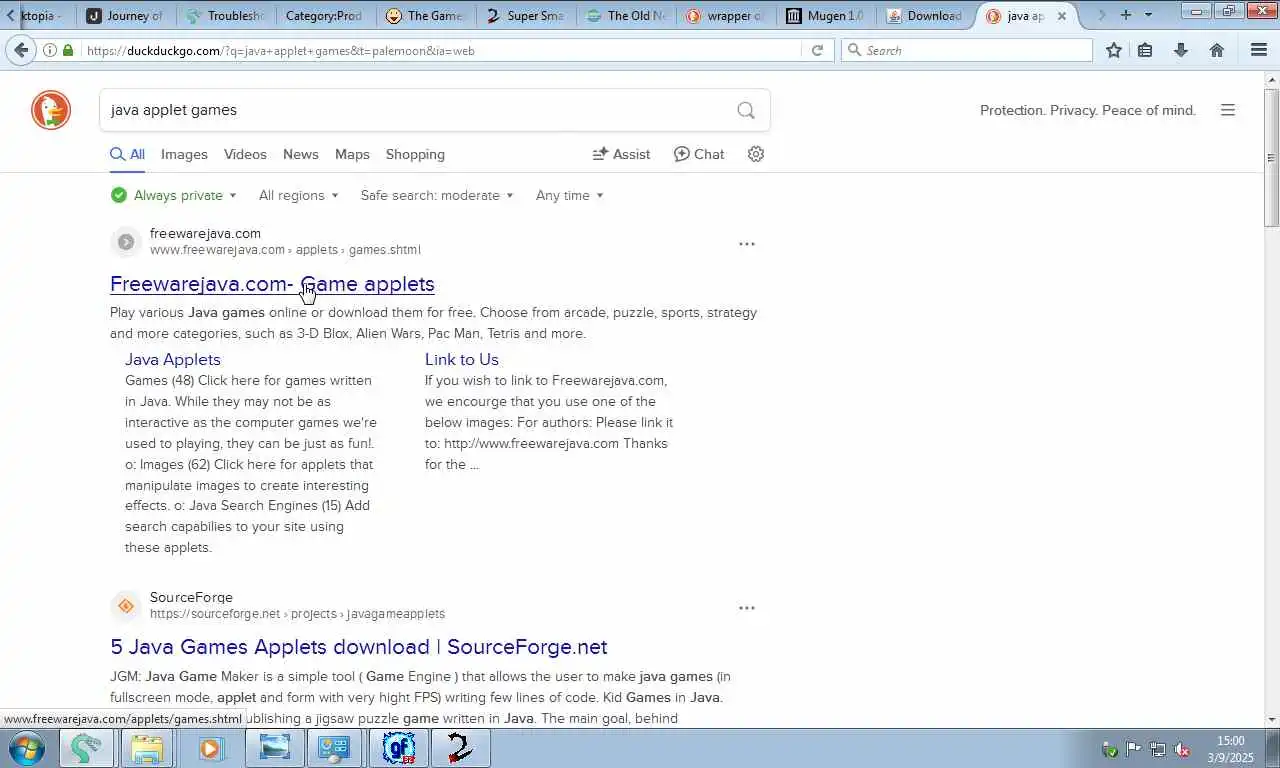Open more options for SourceForge result
Image resolution: width=1280 pixels, height=768 pixels.
747,608
